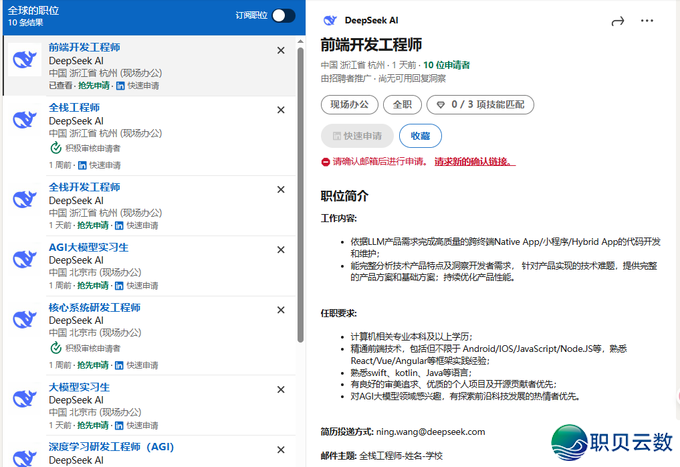Click the 10 位申请者 applicant count
Viewport: 680px width, 467px height.
(x=447, y=65)
